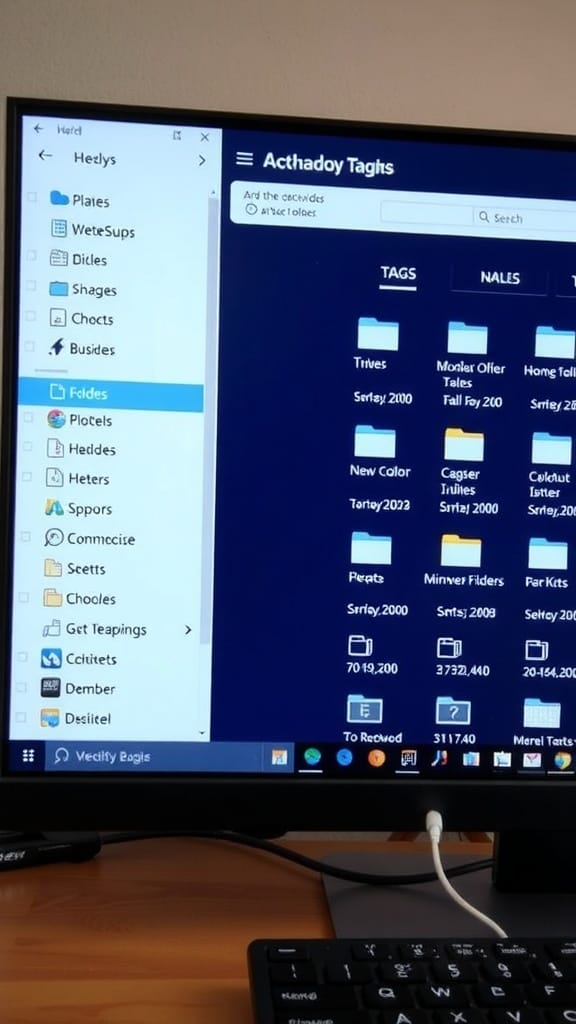Click the pin icon next to the sidebar close X

click(176, 135)
